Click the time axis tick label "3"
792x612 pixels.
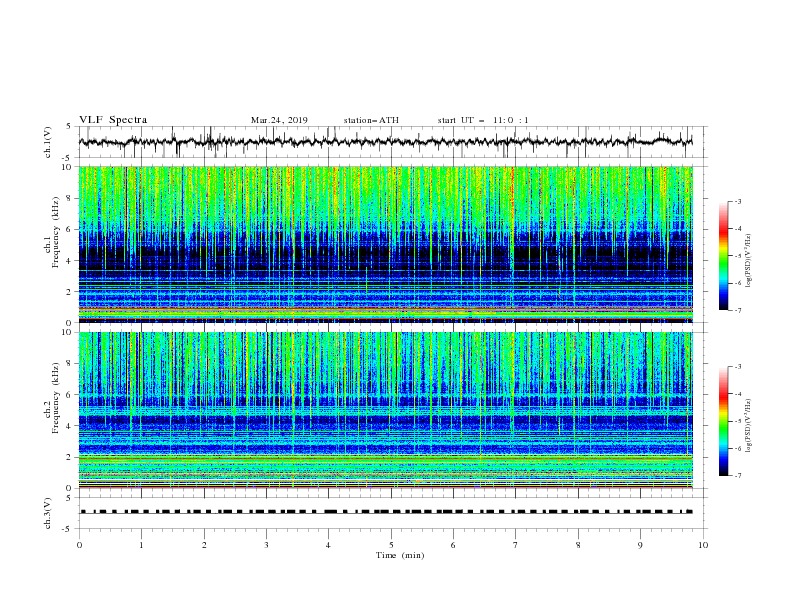(266, 545)
